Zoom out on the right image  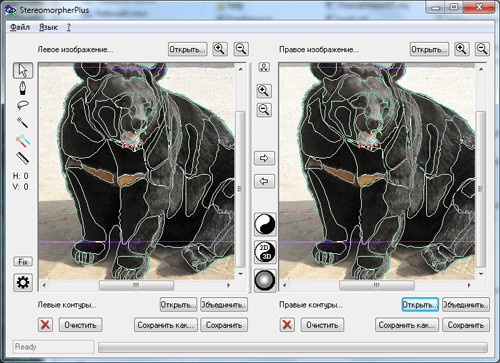pyautogui.click(x=482, y=49)
